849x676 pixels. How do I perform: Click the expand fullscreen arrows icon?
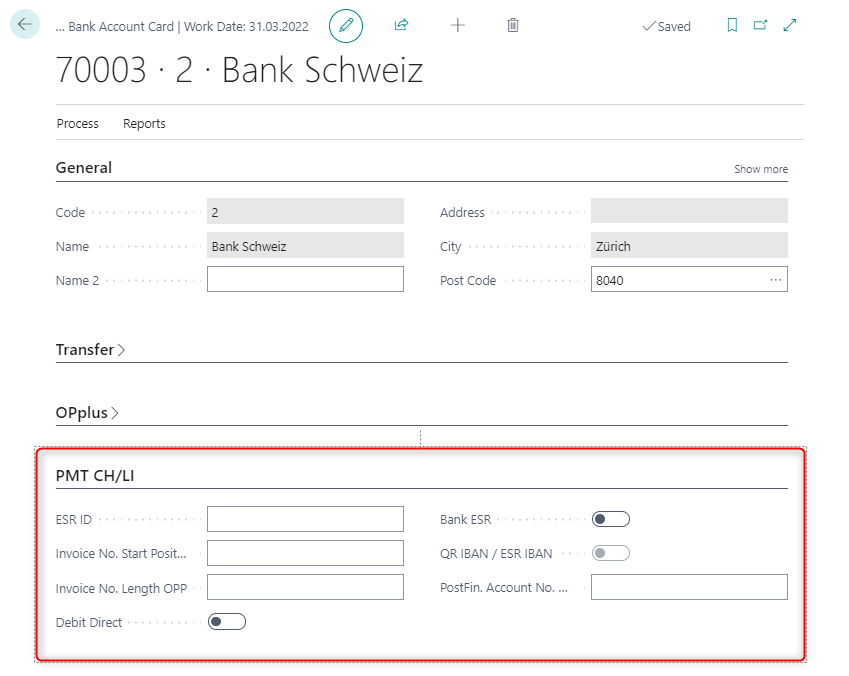(x=790, y=26)
